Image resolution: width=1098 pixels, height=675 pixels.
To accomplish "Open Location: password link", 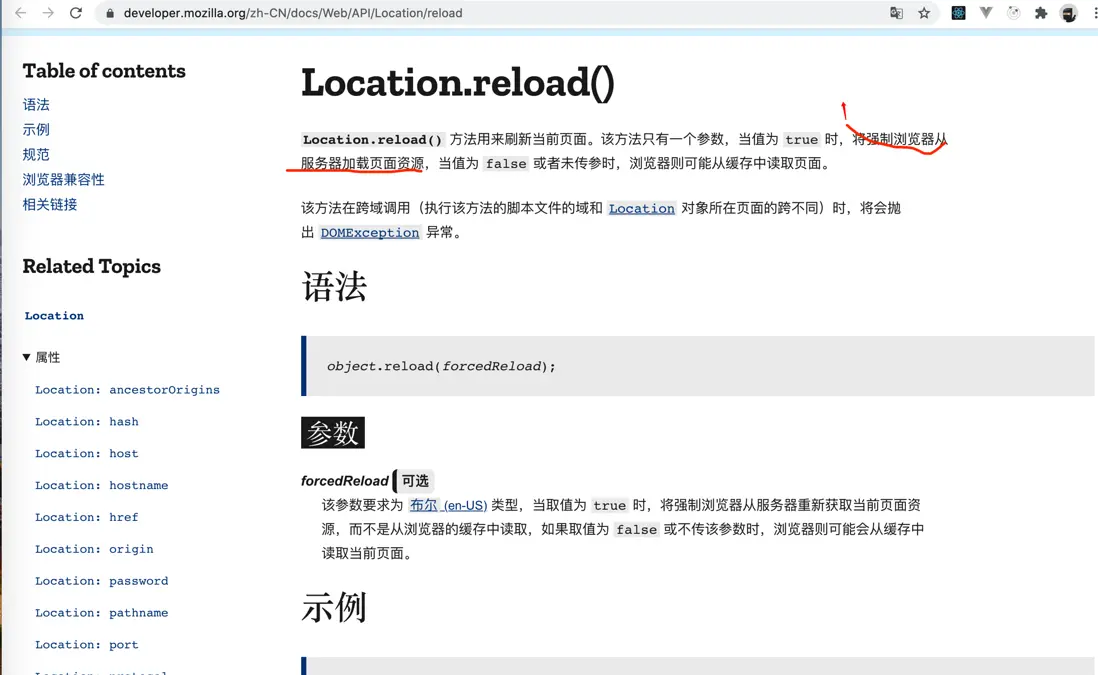I will pyautogui.click(x=102, y=581).
